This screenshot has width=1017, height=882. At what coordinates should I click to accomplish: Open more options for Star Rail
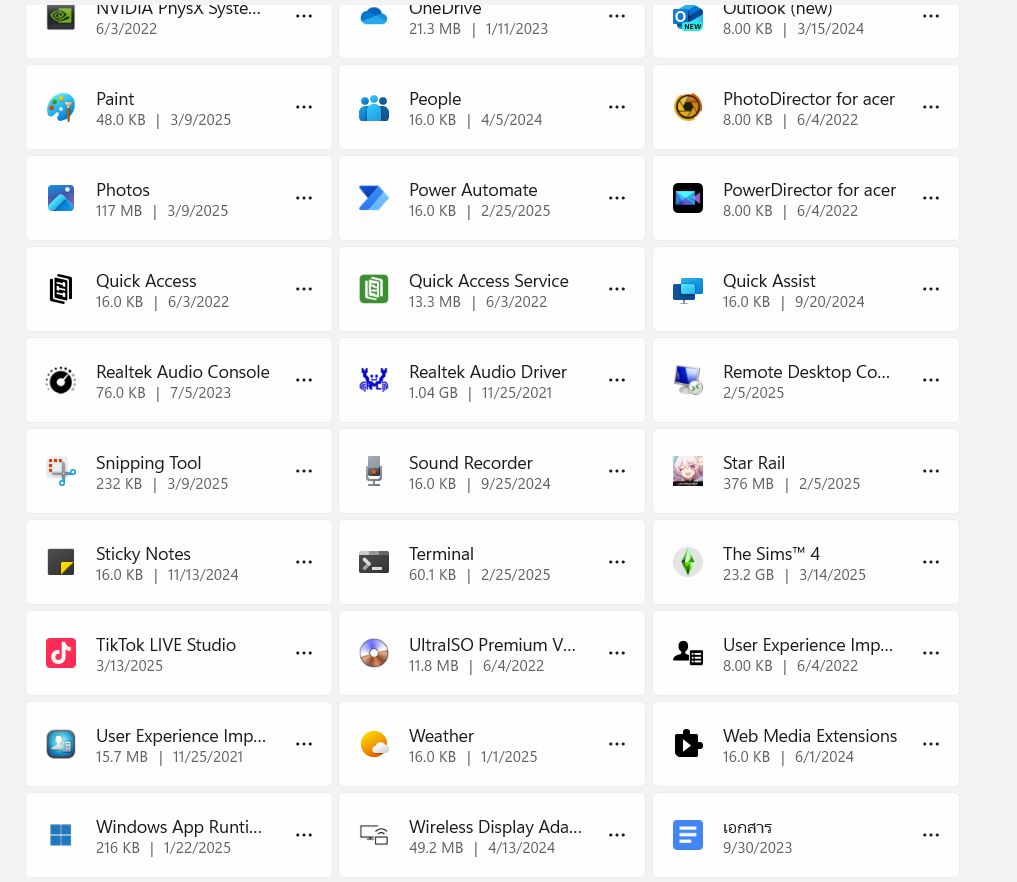coord(931,471)
